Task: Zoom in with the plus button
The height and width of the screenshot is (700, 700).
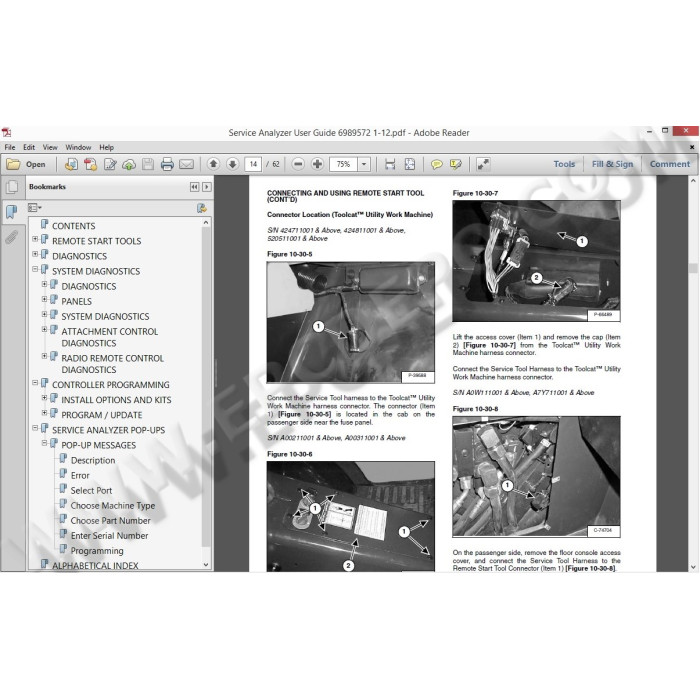Action: [317, 164]
